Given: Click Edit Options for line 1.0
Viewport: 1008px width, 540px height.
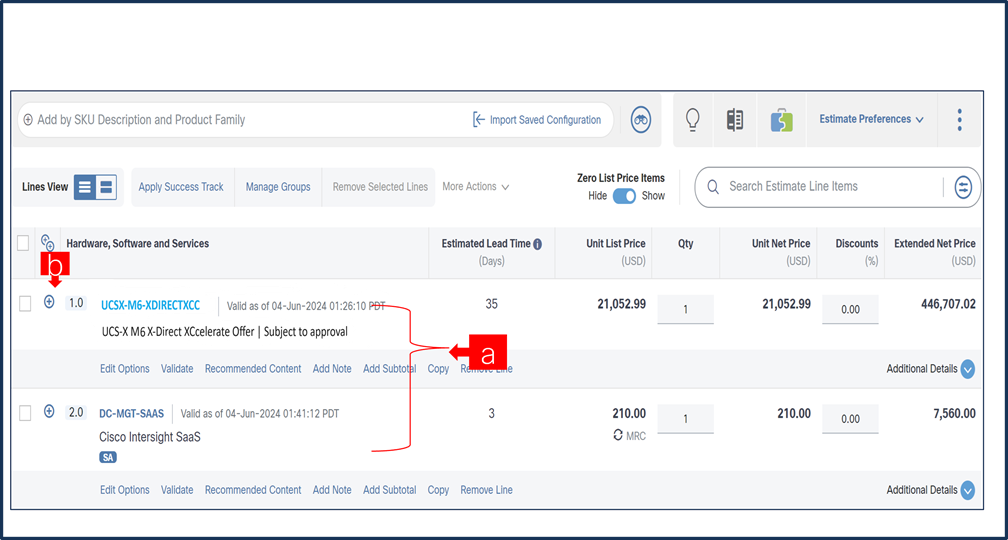Looking at the screenshot, I should tap(125, 369).
